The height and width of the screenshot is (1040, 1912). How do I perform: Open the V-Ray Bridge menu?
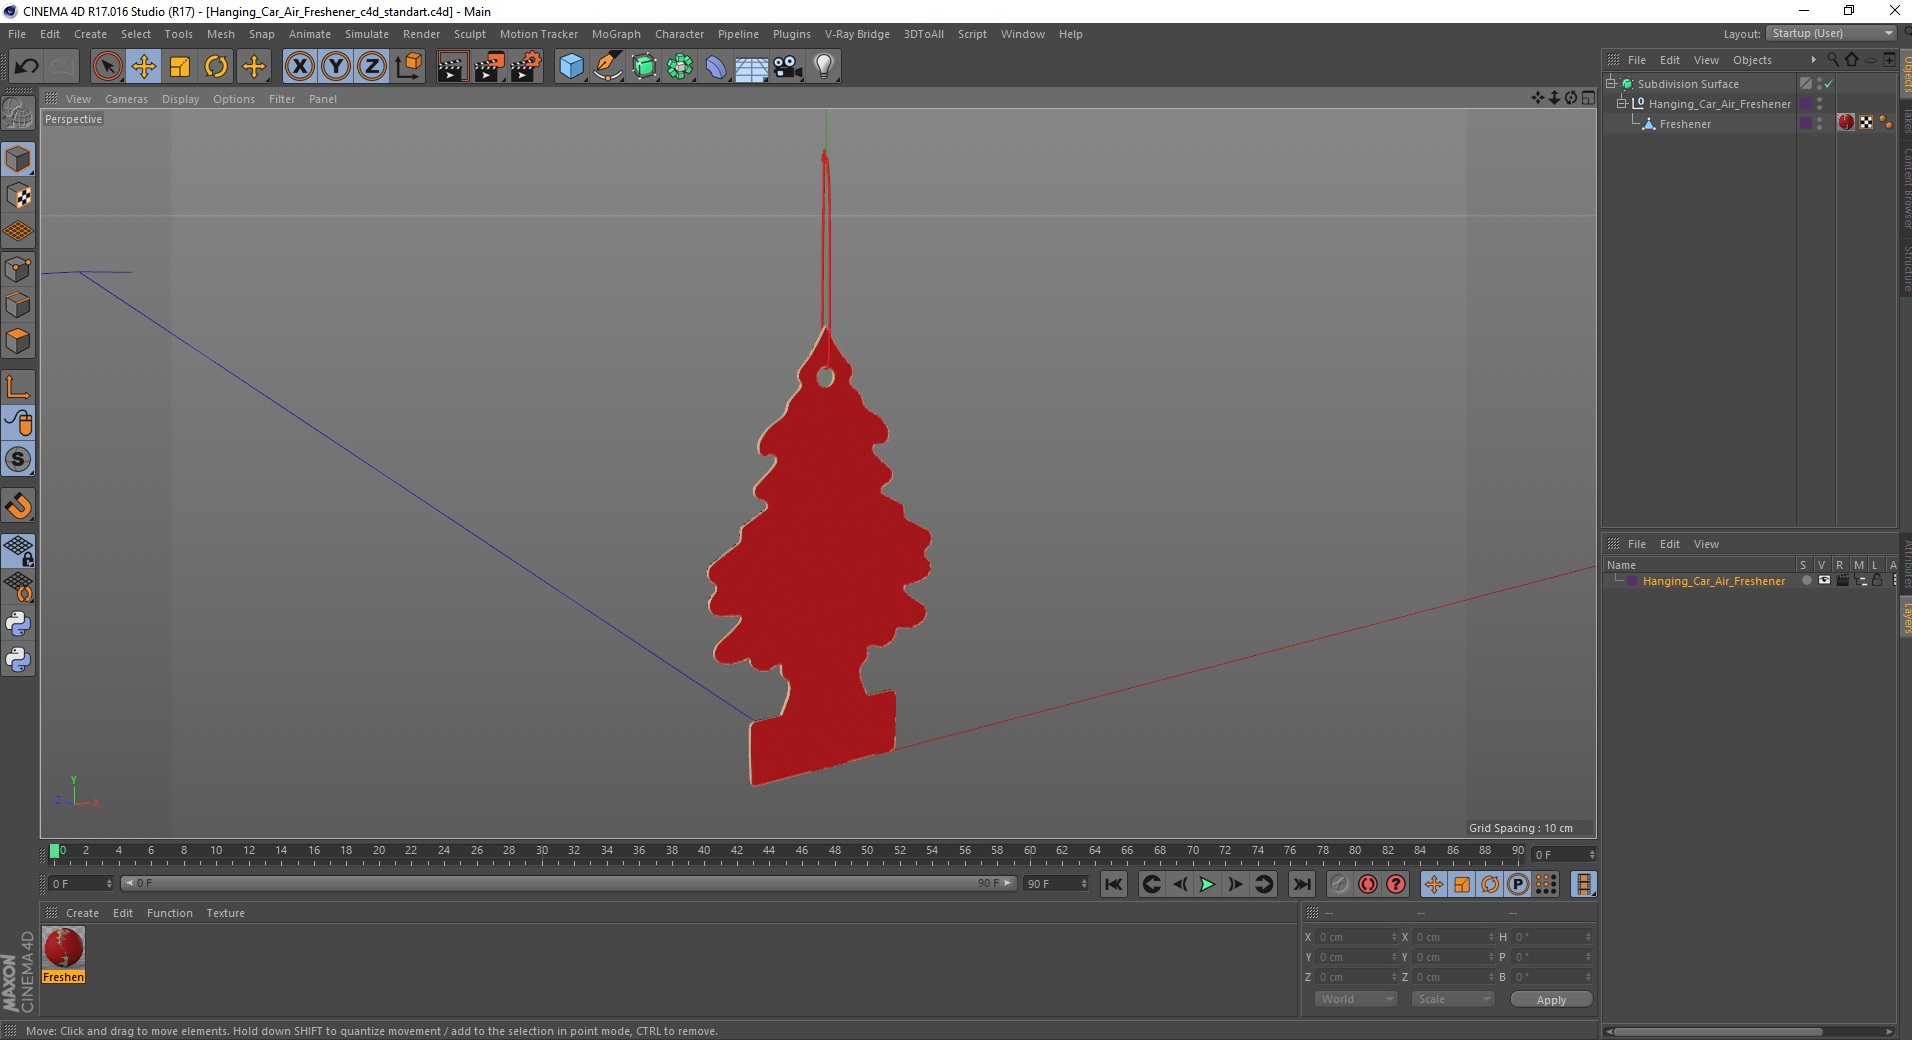point(857,34)
